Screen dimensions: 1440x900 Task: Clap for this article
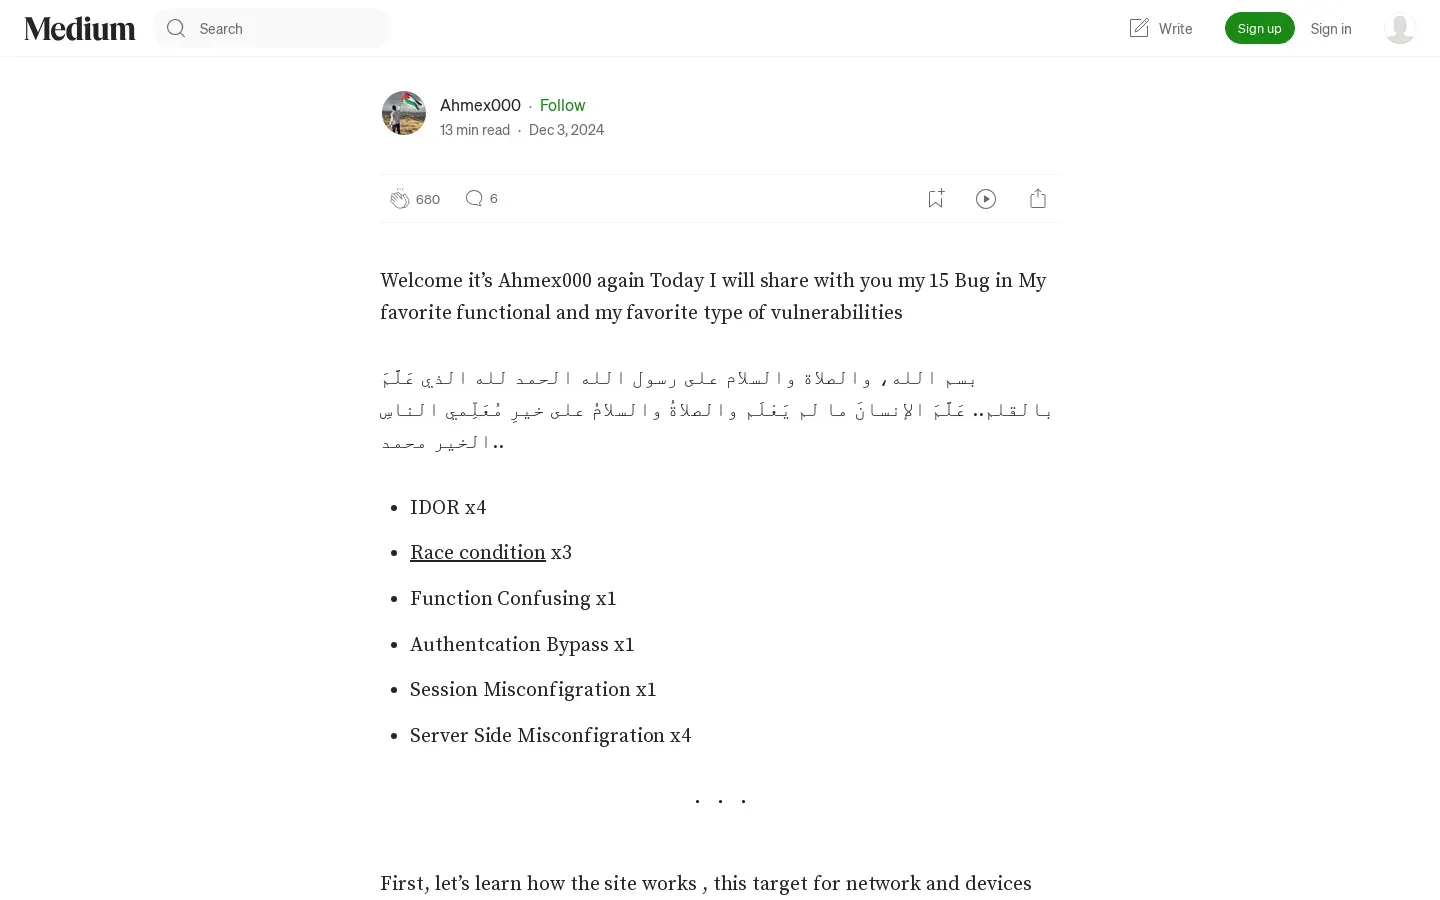[400, 199]
